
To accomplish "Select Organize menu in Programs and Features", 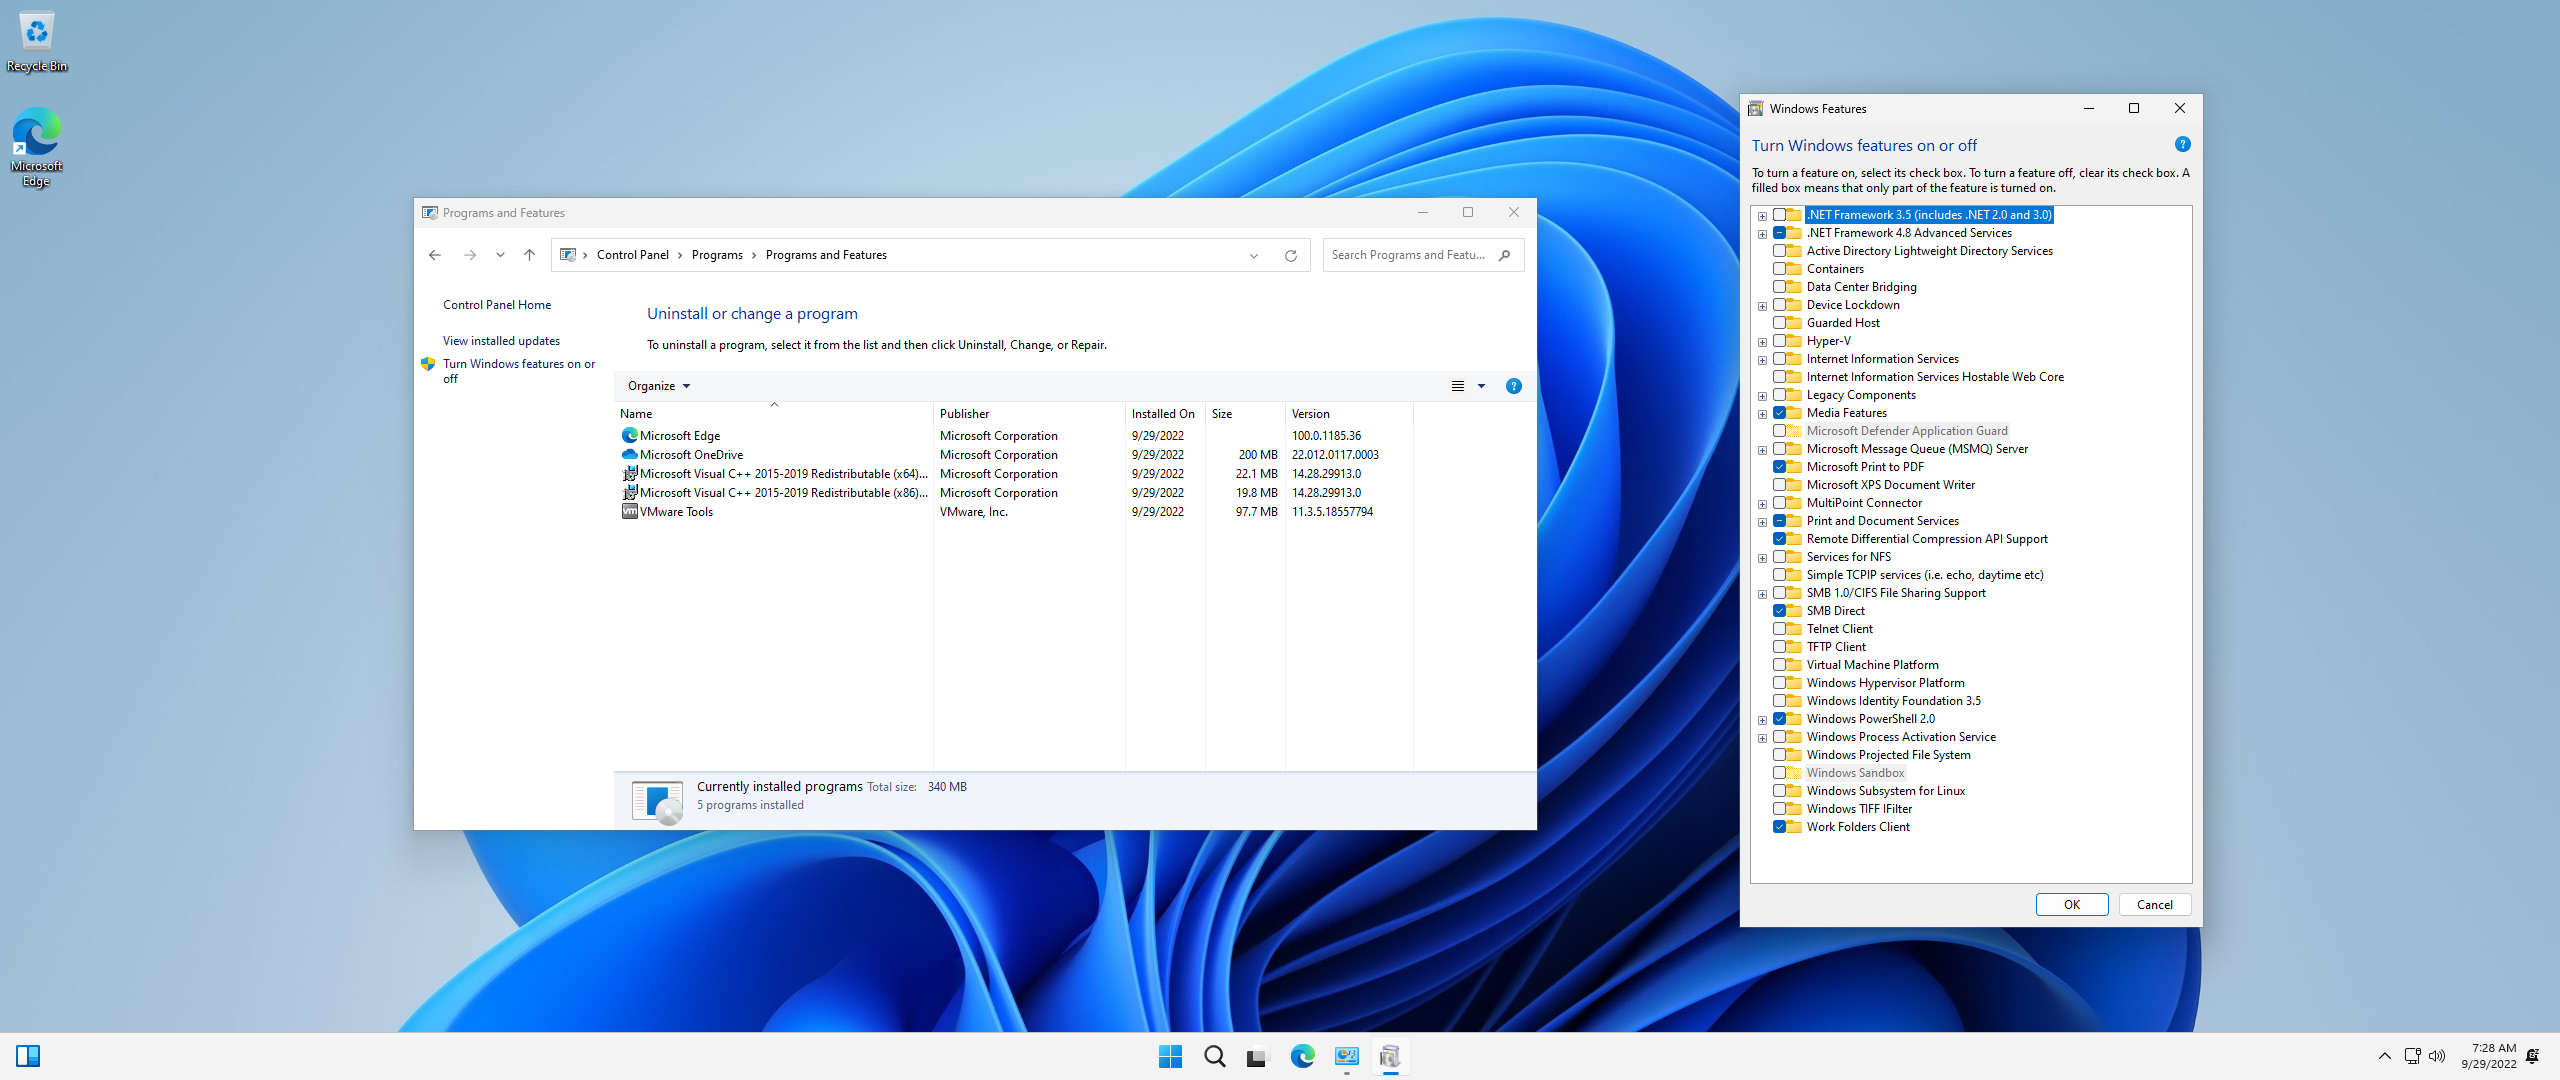I will pyautogui.click(x=656, y=383).
